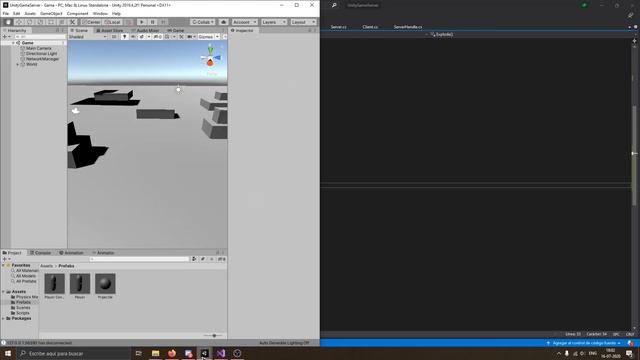Open the Scripts folder in Project

pyautogui.click(x=22, y=313)
